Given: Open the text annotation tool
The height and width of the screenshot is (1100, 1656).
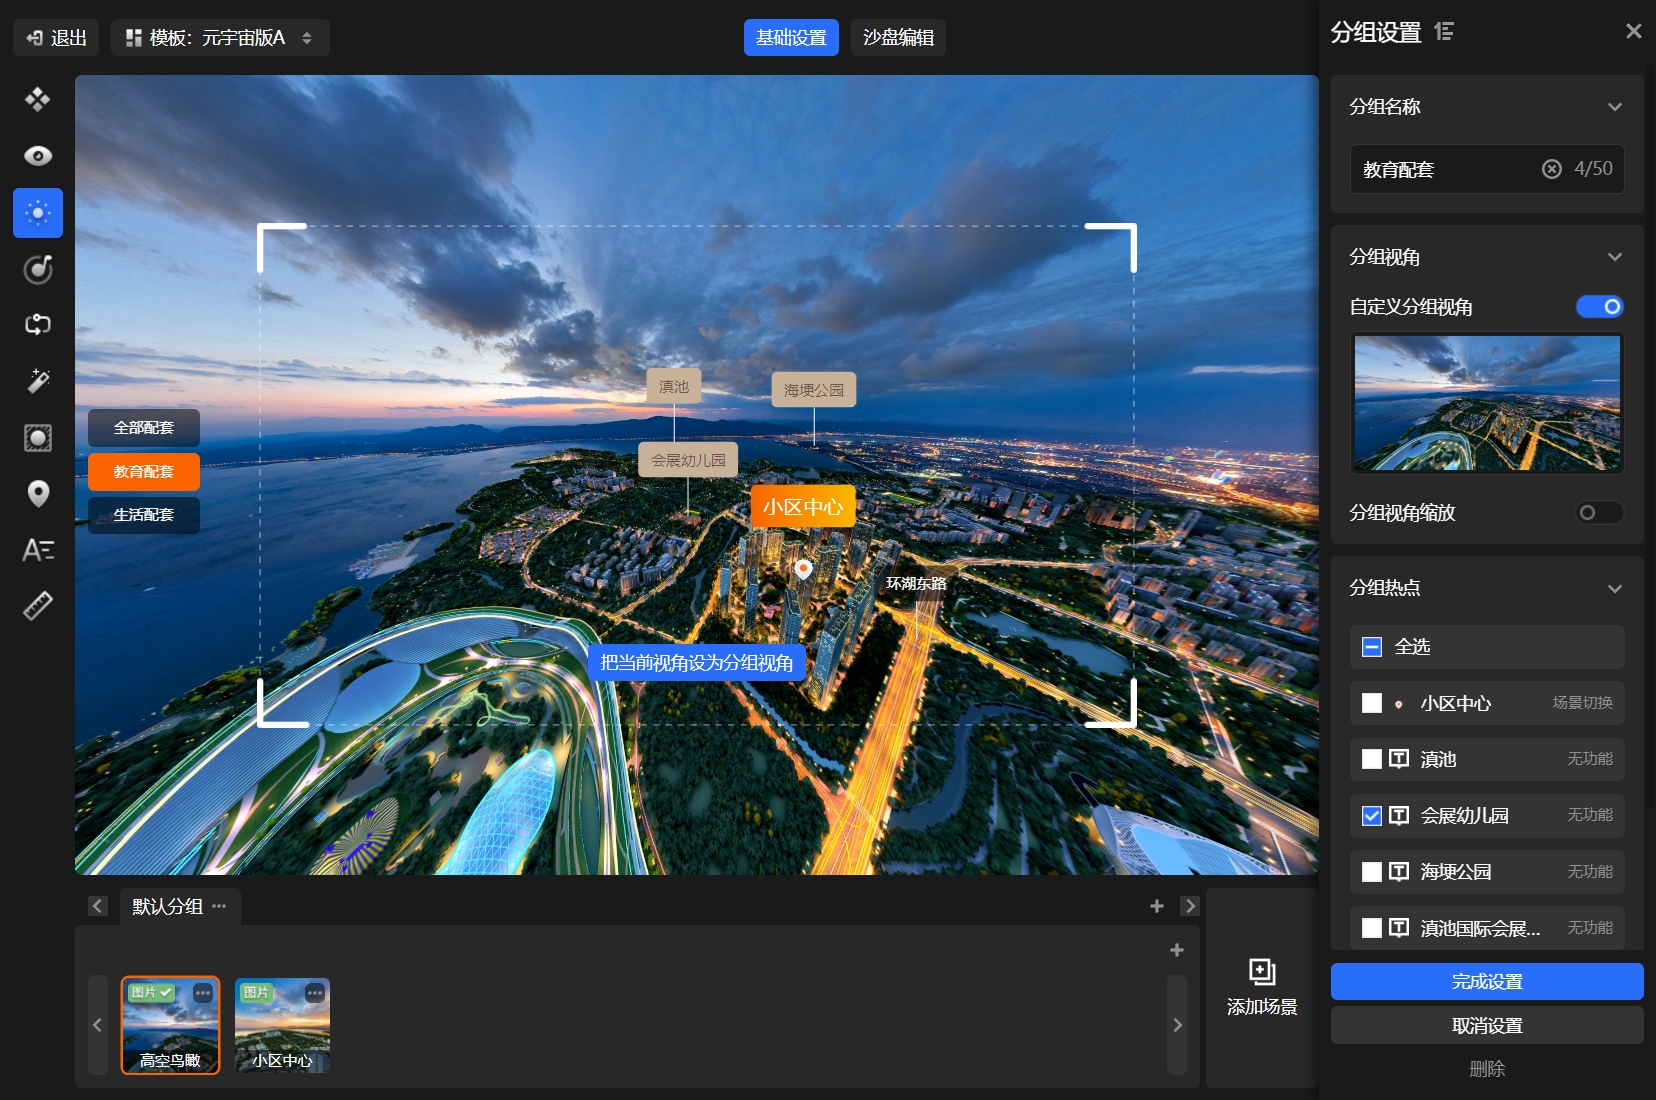Looking at the screenshot, I should 38,550.
